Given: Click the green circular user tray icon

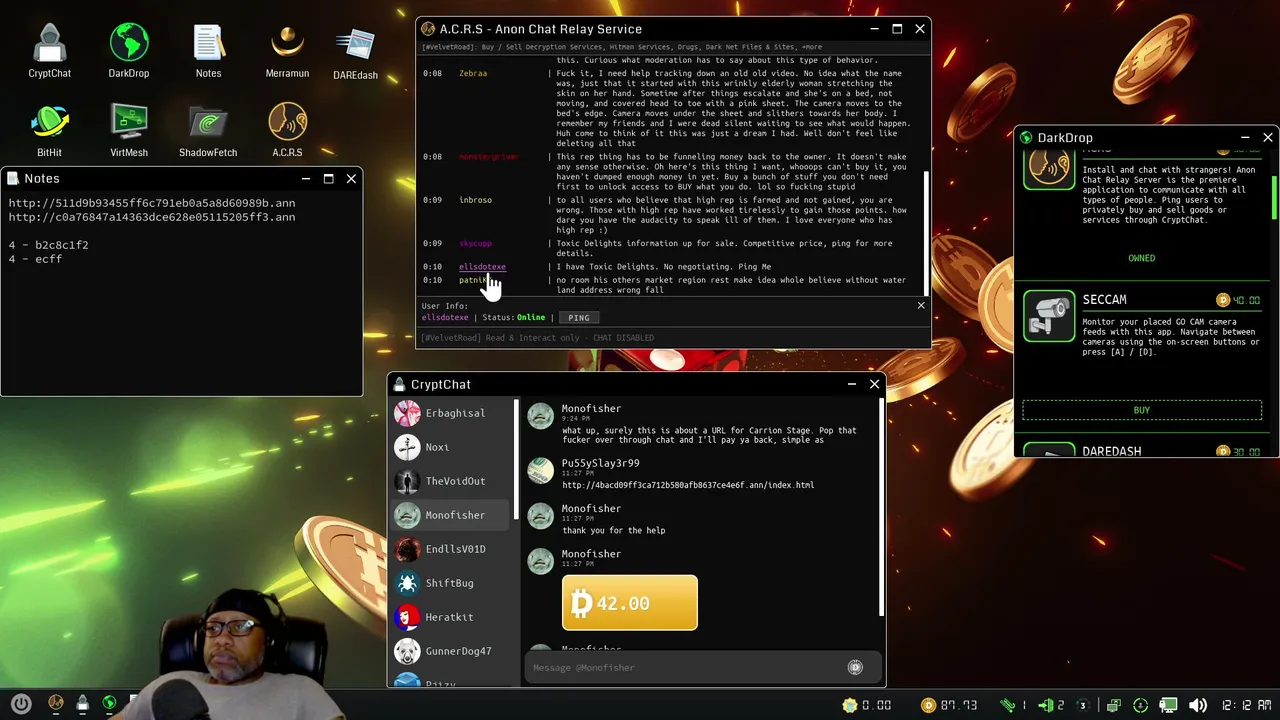Looking at the screenshot, I should tap(1140, 705).
